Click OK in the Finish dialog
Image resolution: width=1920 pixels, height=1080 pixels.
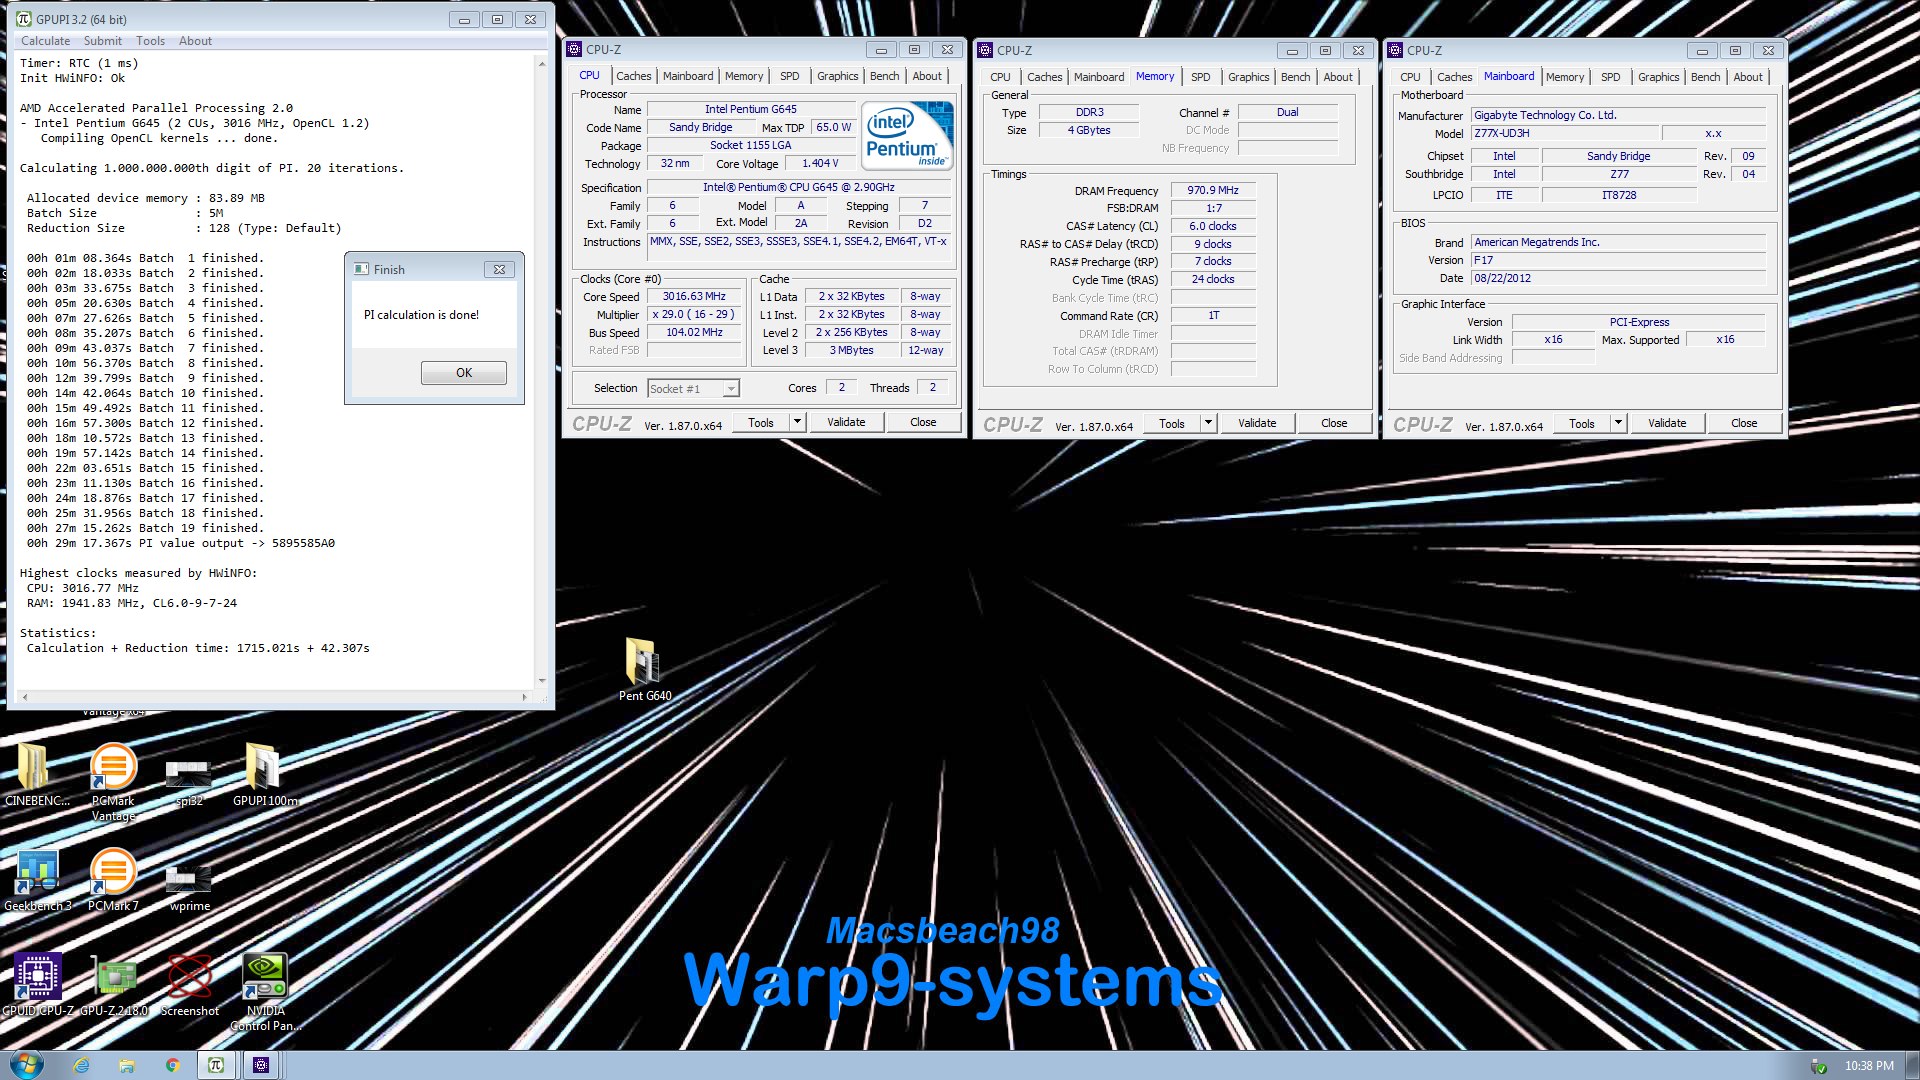464,373
